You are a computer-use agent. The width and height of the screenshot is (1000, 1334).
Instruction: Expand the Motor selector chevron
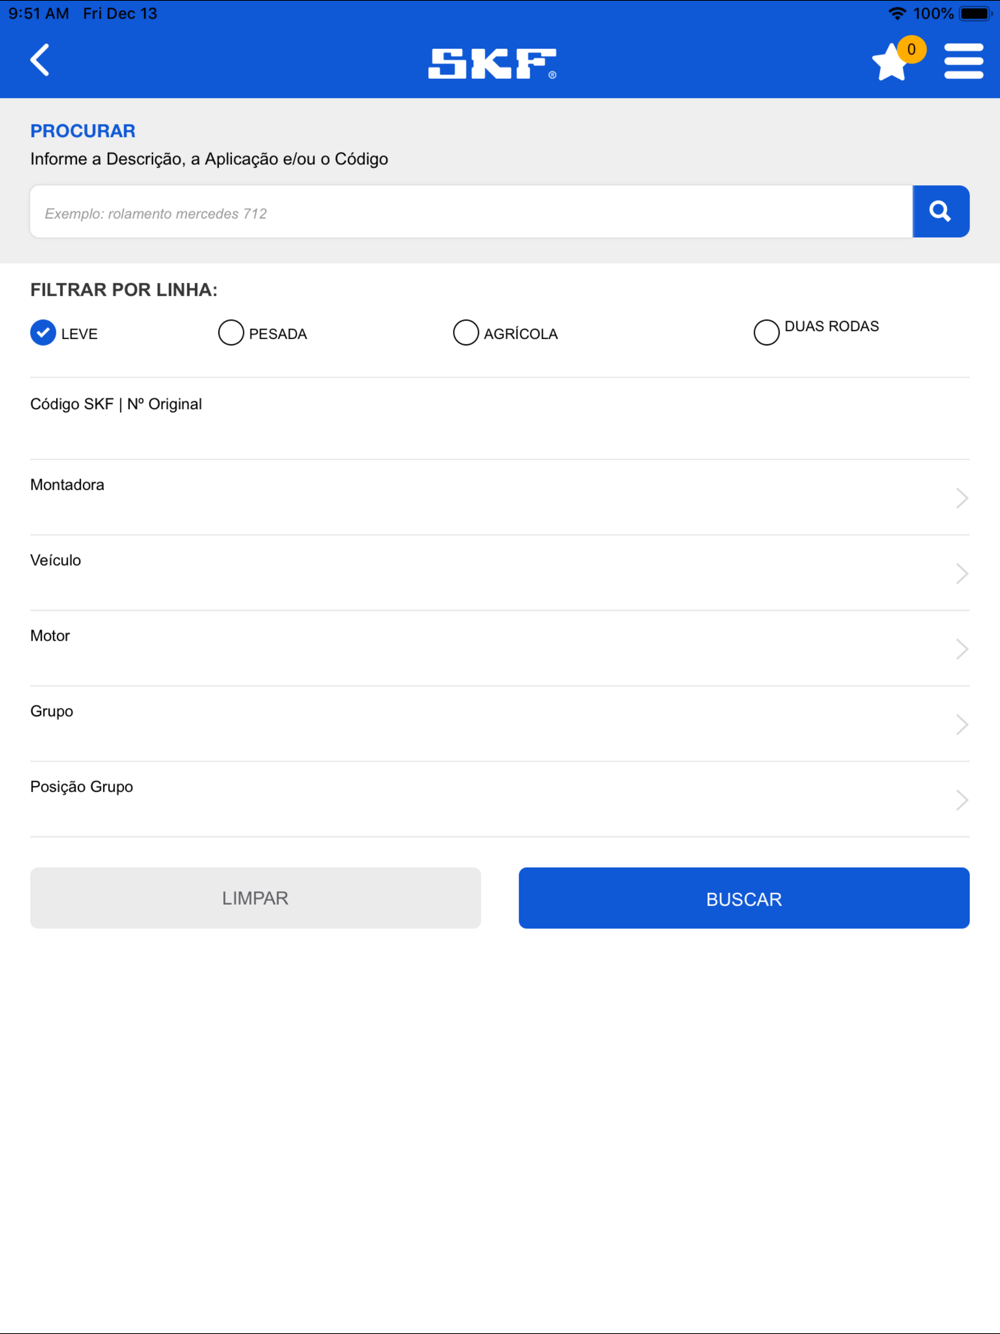click(x=961, y=649)
